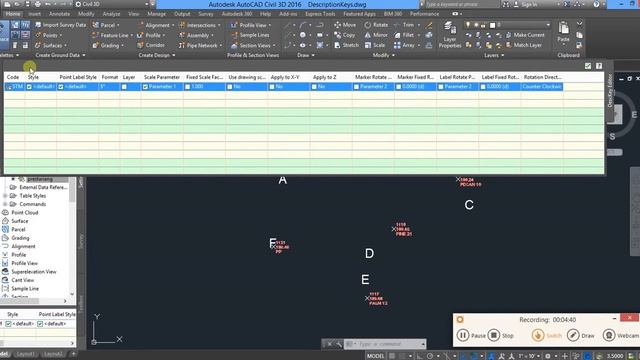Click the Code column header

[13, 77]
